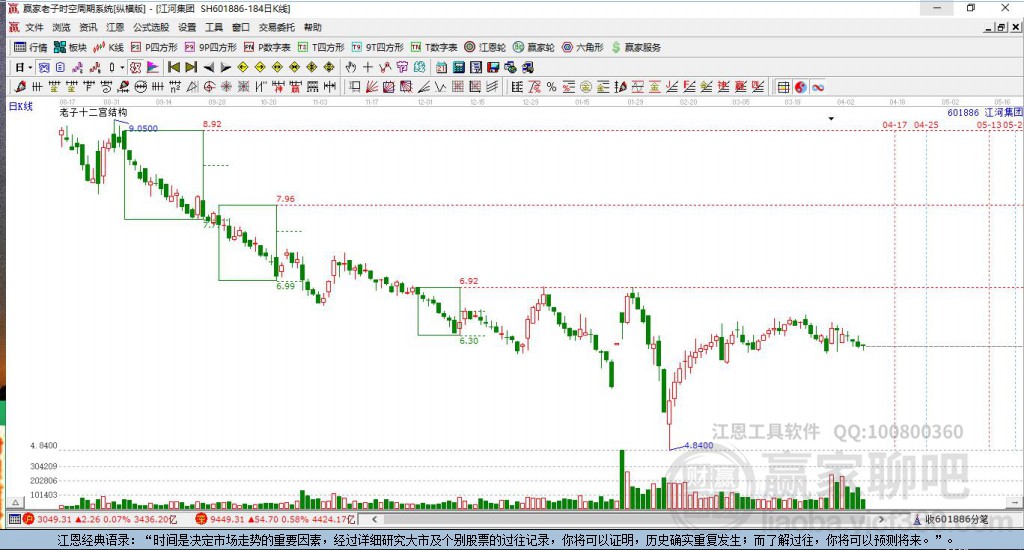Open the 行情 quotes view
This screenshot has height=550, width=1024.
pyautogui.click(x=31, y=47)
